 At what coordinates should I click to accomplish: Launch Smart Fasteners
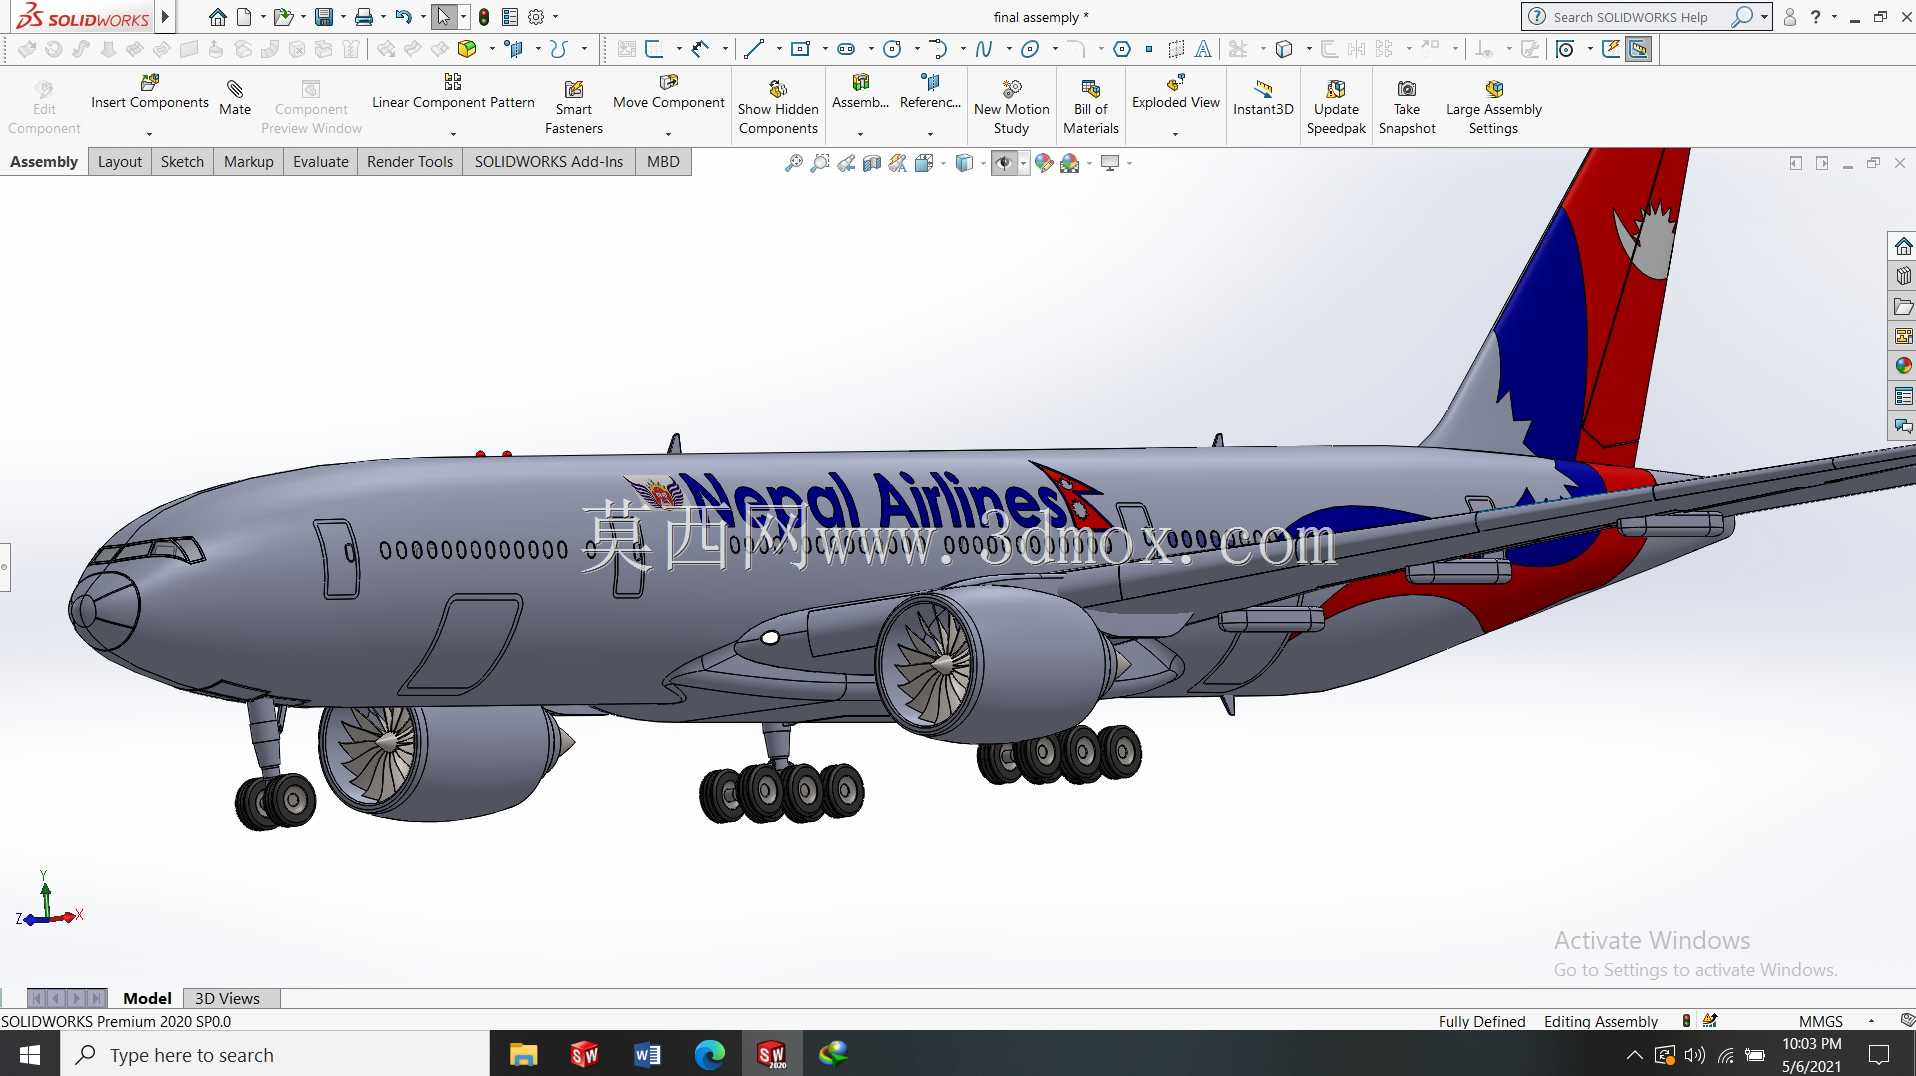pos(574,108)
